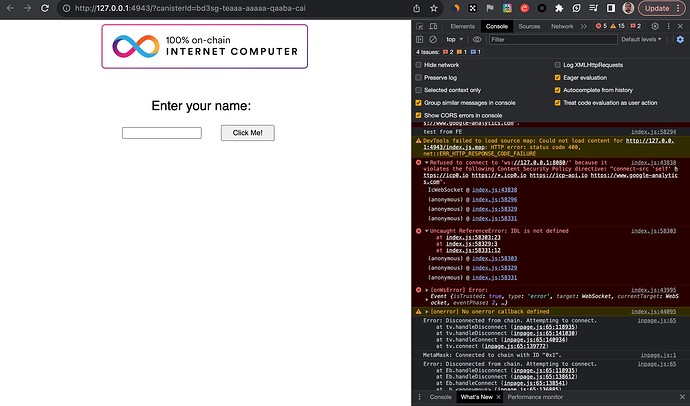This screenshot has height=406, width=690.
Task: Open the media control playlist icon
Action: 594,8
